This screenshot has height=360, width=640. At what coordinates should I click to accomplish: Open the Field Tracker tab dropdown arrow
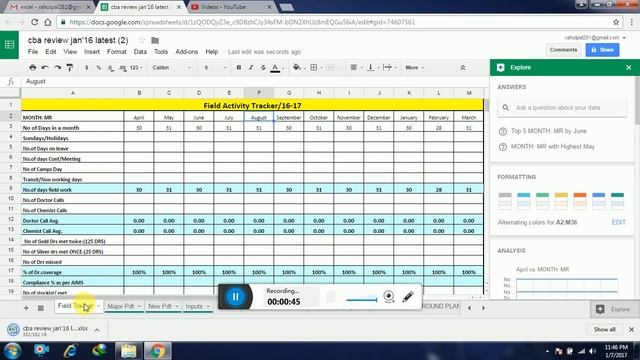(99, 306)
